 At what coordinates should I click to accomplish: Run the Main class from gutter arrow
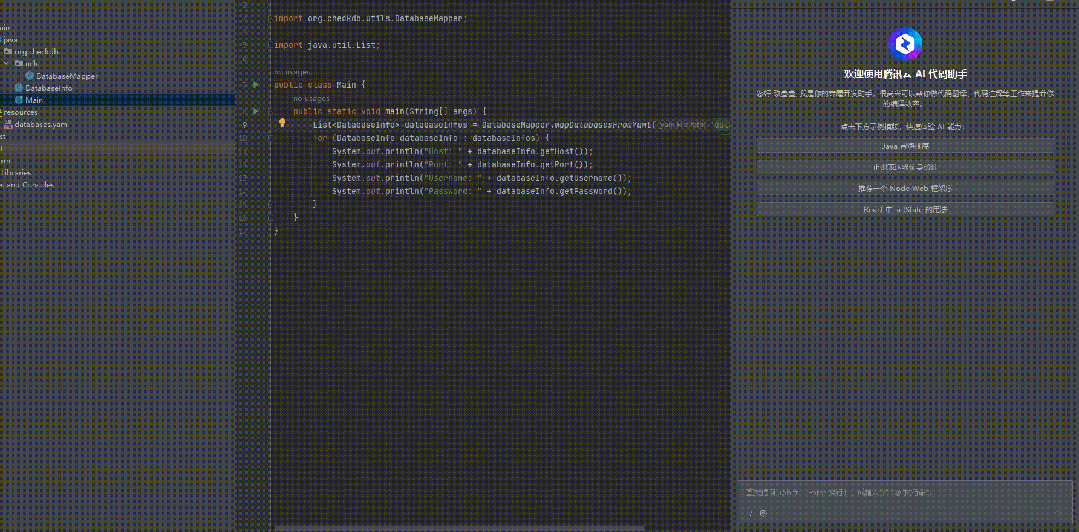(x=255, y=85)
